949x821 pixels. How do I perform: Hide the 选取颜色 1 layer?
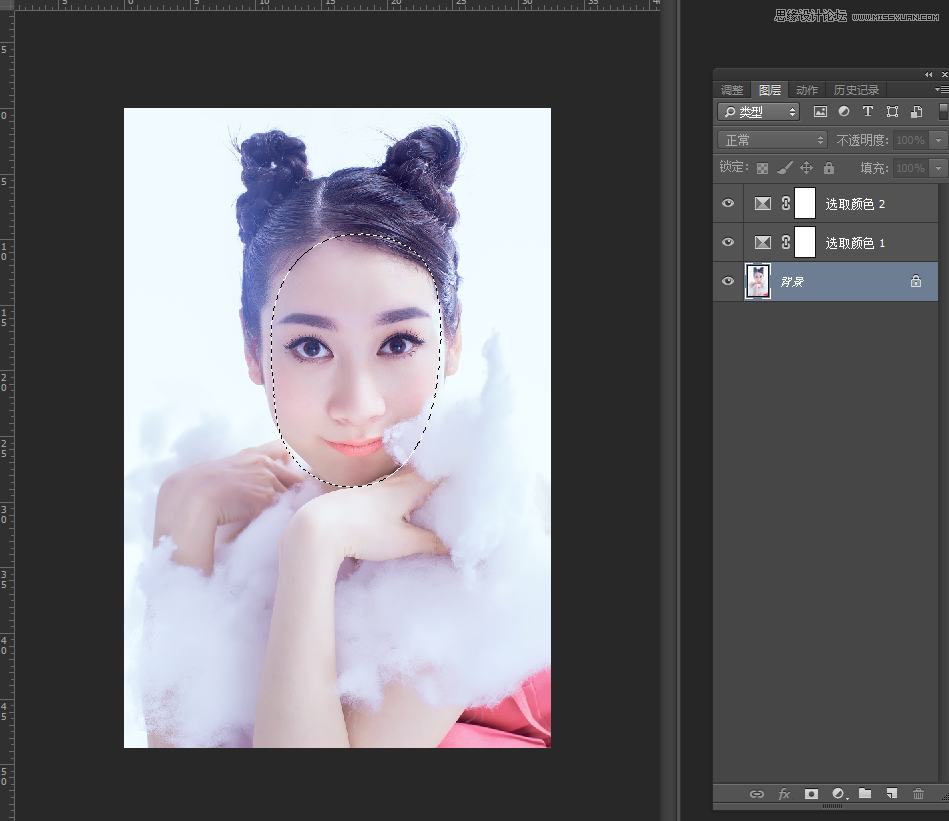pyautogui.click(x=728, y=242)
